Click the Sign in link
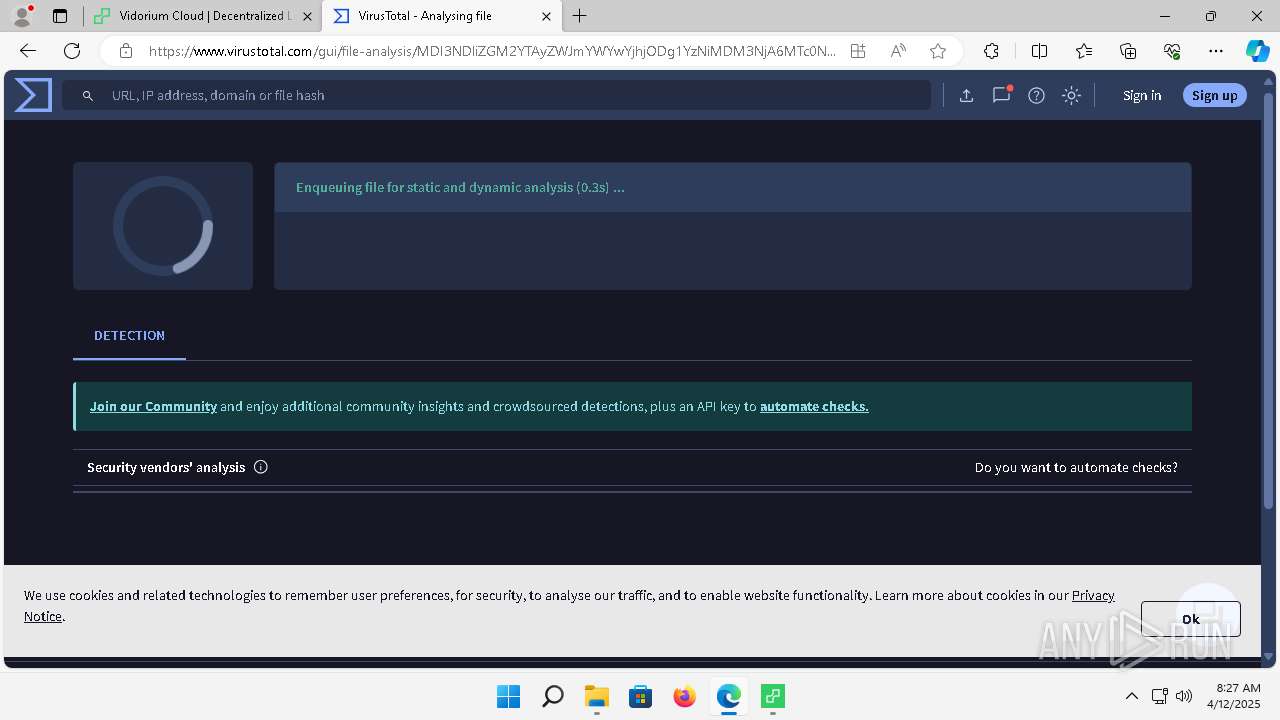 point(1142,96)
